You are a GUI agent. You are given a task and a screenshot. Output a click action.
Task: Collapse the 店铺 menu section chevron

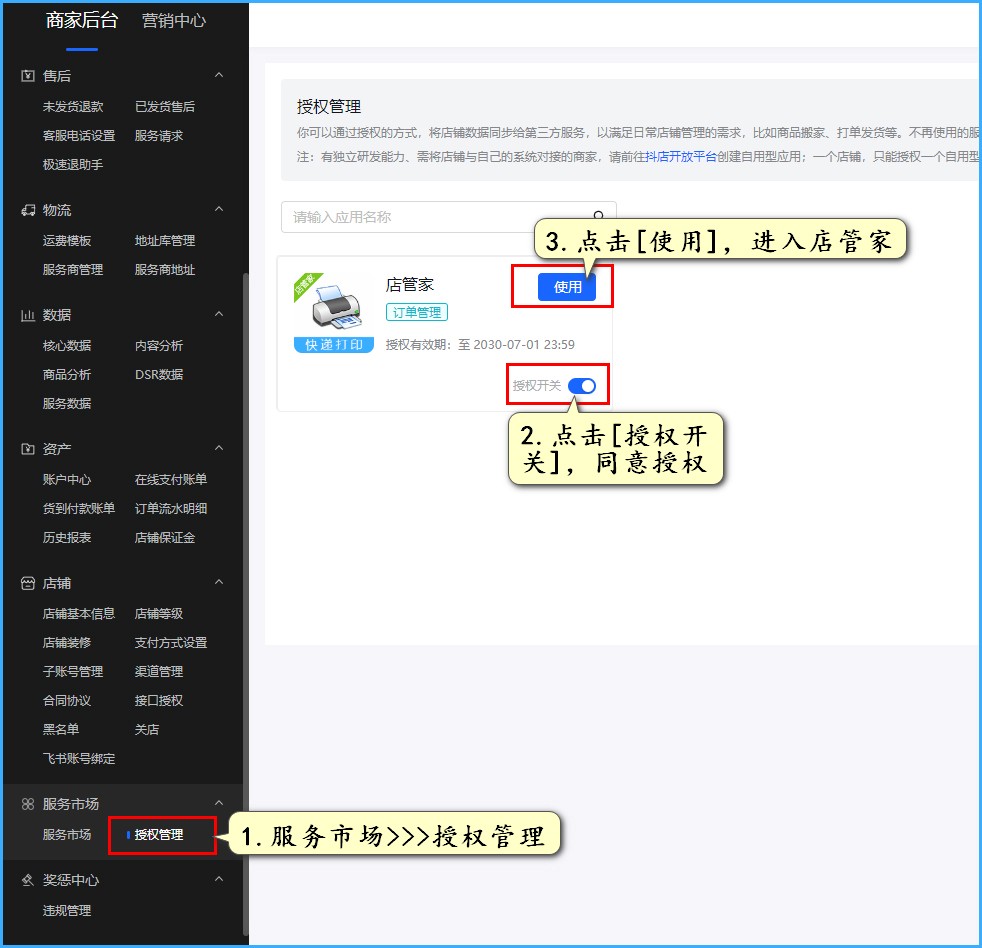click(219, 583)
